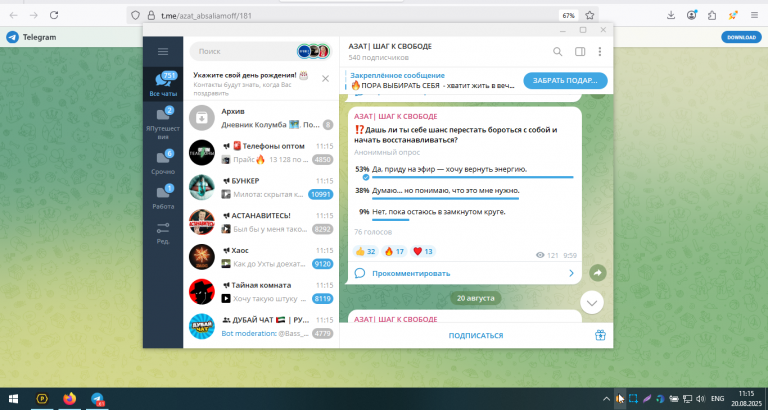Click the '20 августа' date badge

tap(476, 298)
